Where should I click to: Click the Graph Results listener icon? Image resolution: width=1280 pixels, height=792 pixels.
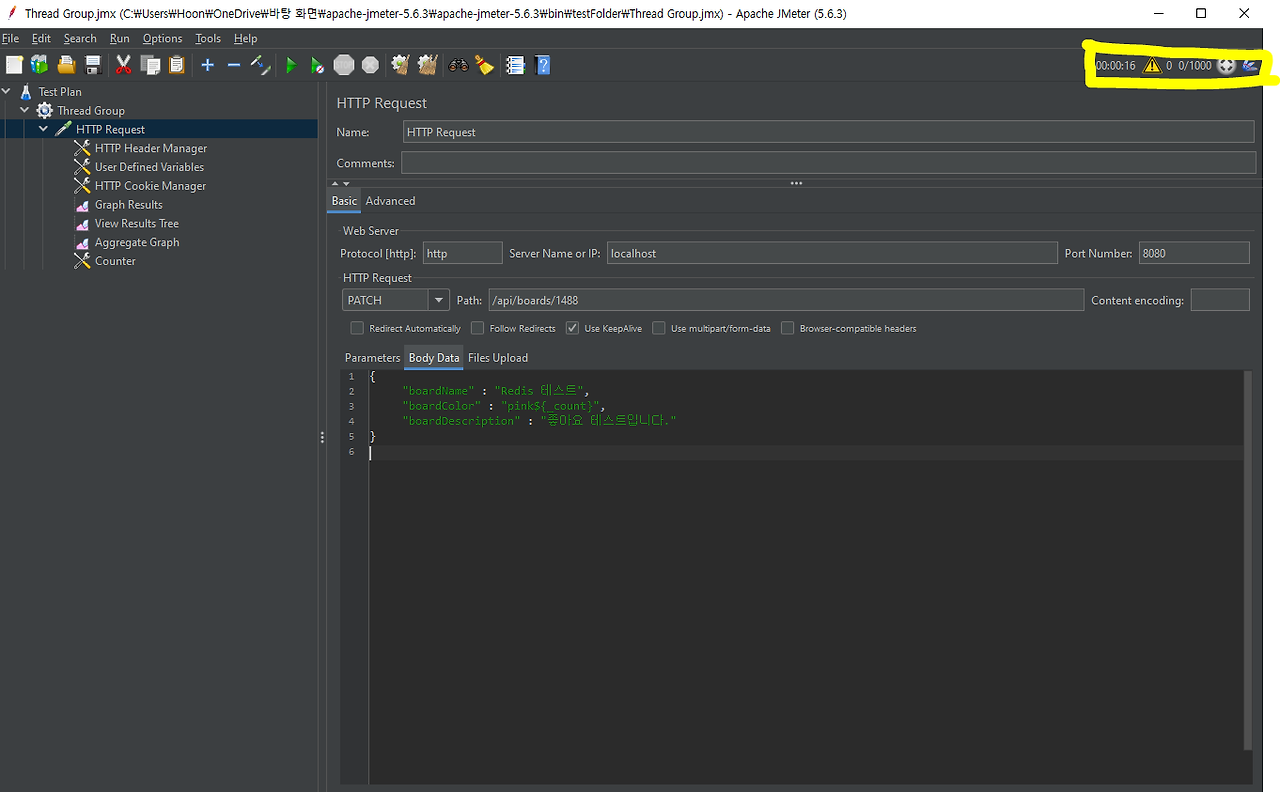(82, 205)
